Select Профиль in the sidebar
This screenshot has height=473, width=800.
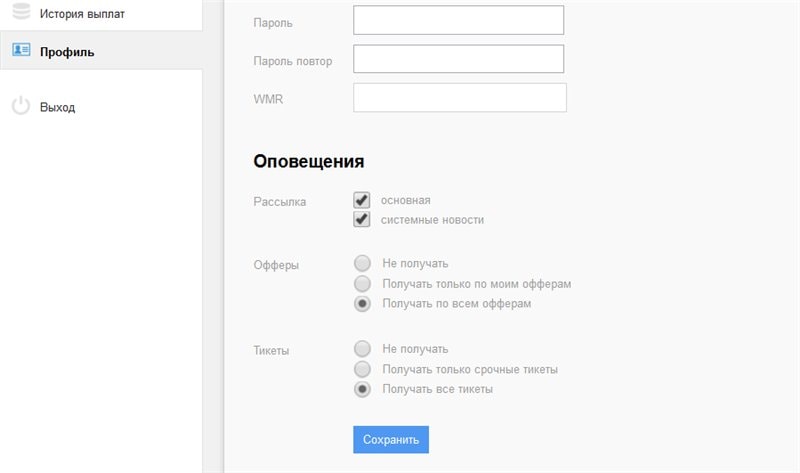(x=67, y=52)
